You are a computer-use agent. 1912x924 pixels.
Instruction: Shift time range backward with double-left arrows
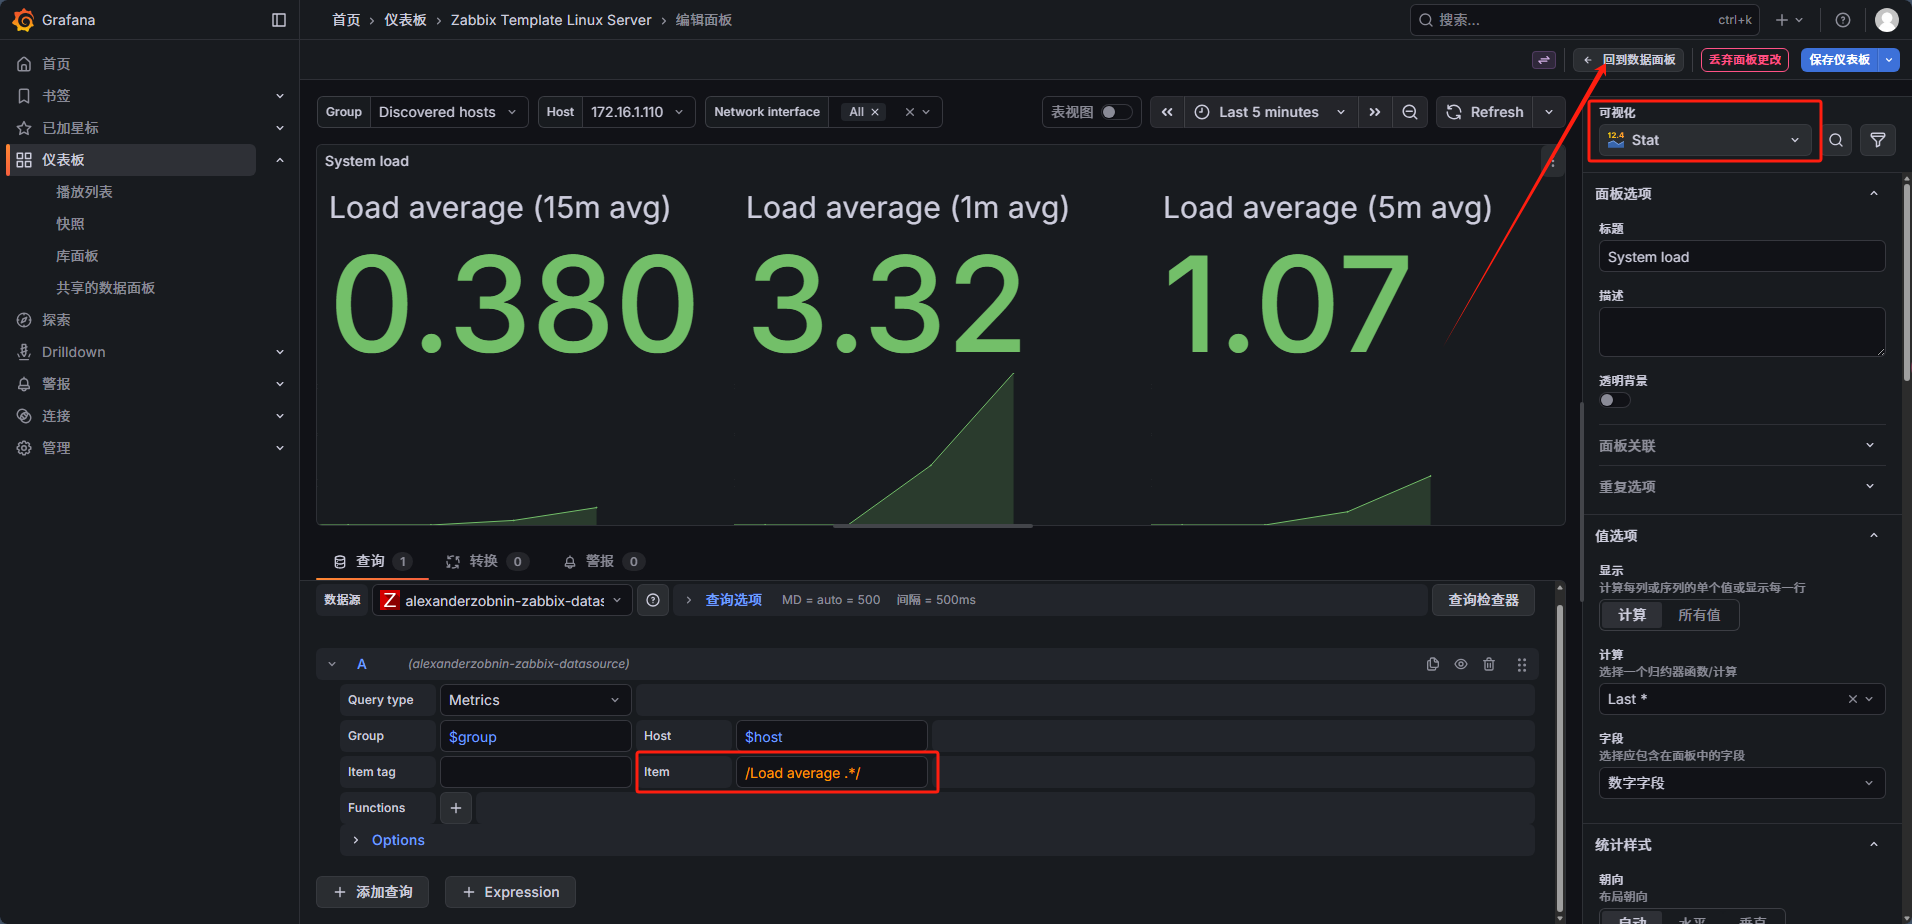tap(1167, 112)
